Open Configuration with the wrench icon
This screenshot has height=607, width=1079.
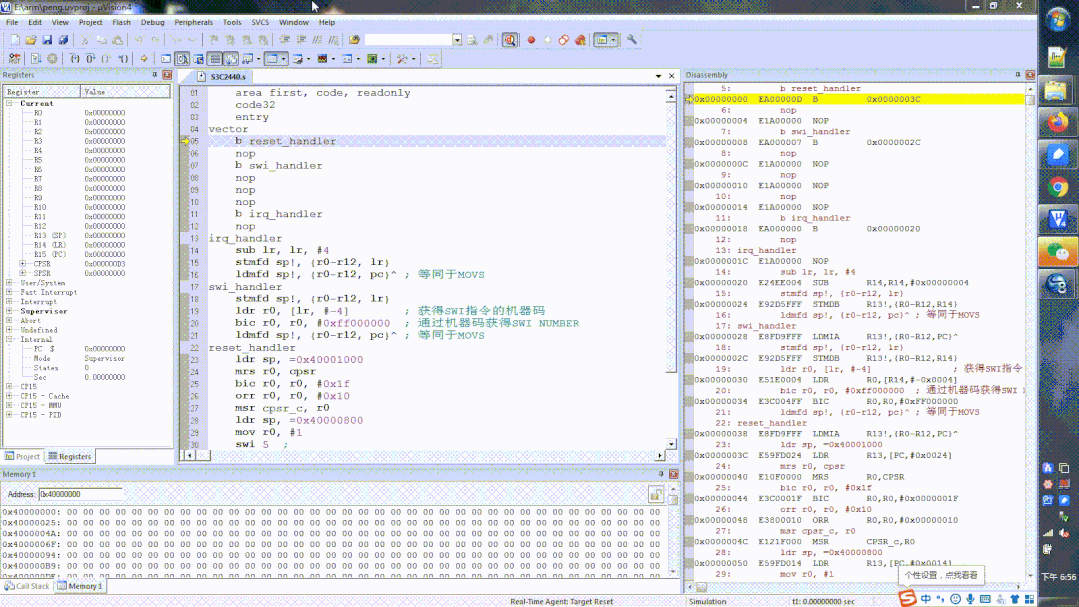[632, 40]
